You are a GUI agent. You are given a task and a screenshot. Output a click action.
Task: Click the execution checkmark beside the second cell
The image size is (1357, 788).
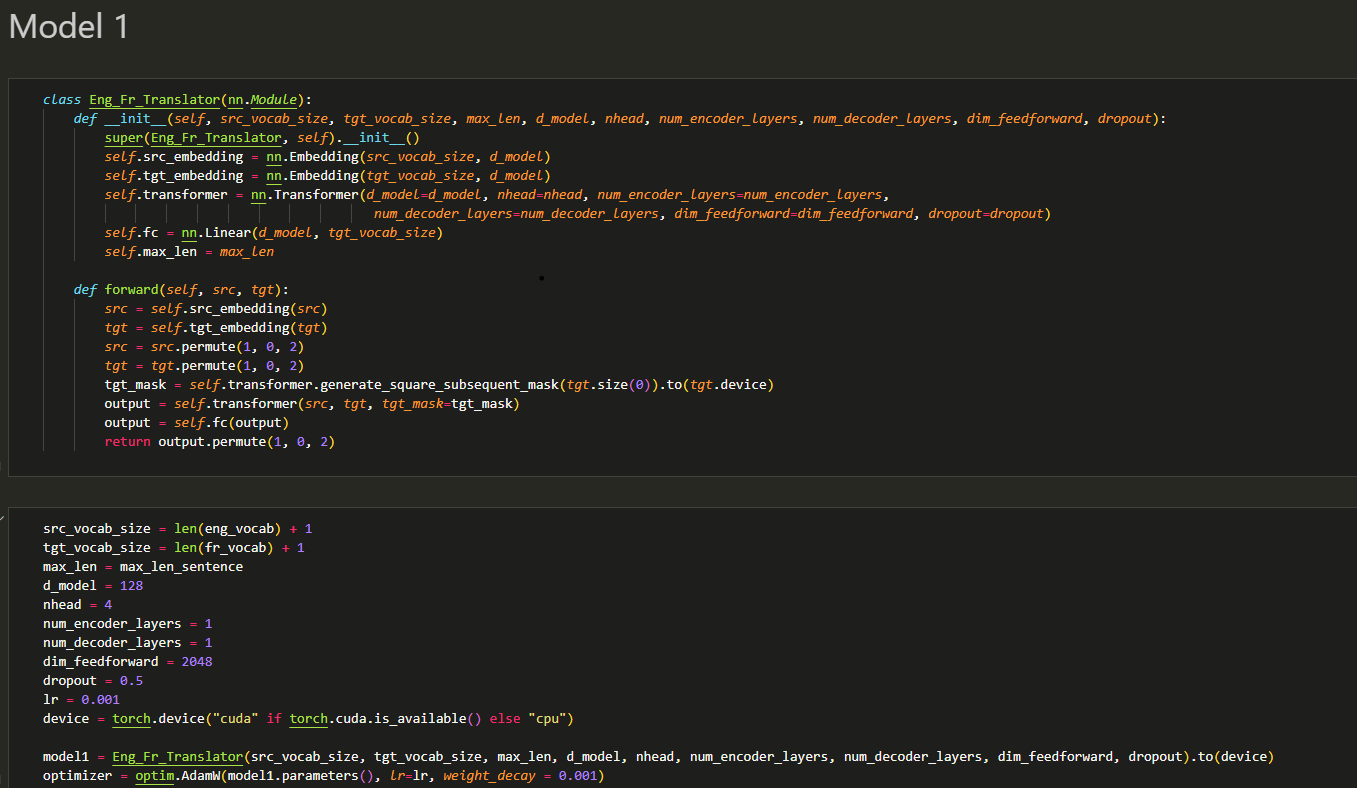[3, 517]
